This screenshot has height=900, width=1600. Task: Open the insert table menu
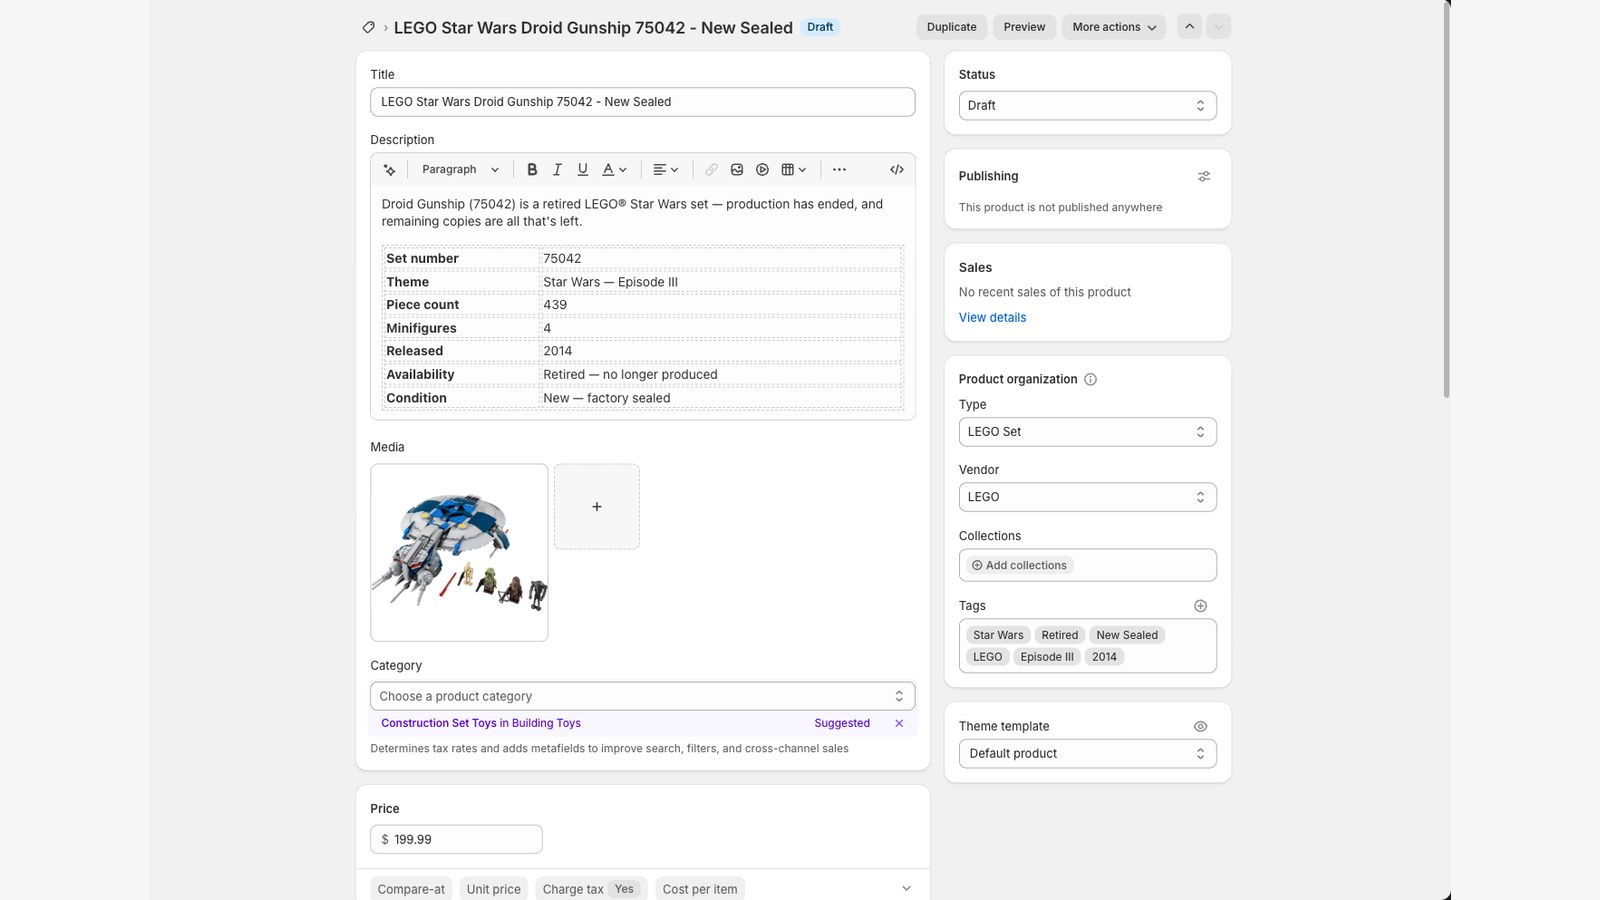(794, 170)
